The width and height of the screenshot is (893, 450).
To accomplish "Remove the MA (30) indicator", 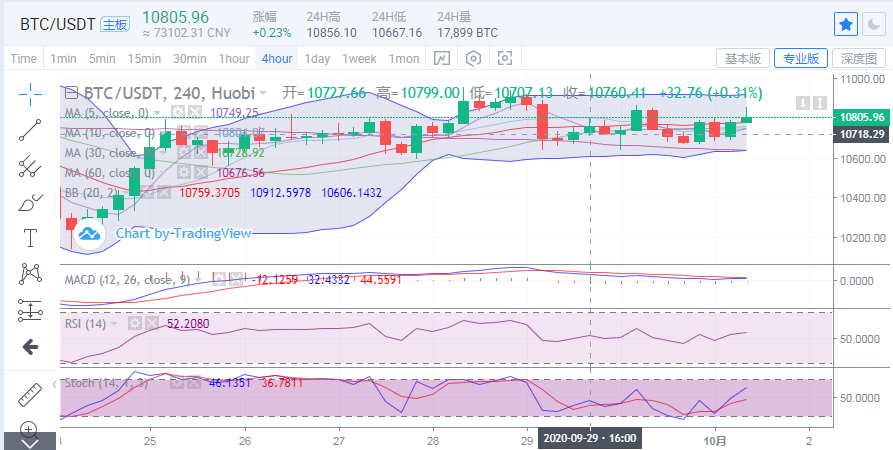I will (199, 152).
